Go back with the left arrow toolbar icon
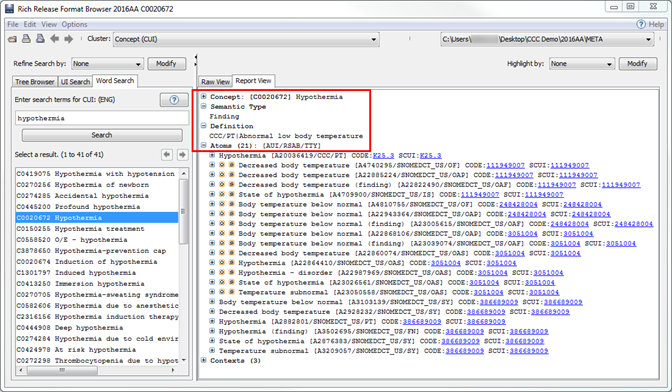 click(x=54, y=39)
